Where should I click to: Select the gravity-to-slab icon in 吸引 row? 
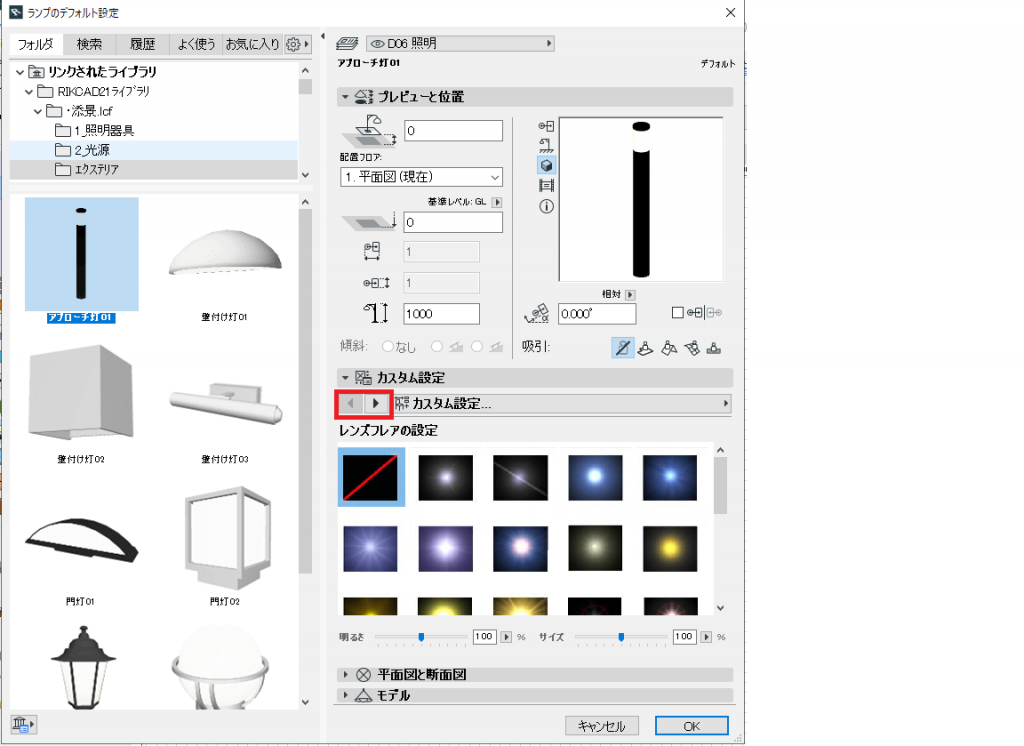645,347
